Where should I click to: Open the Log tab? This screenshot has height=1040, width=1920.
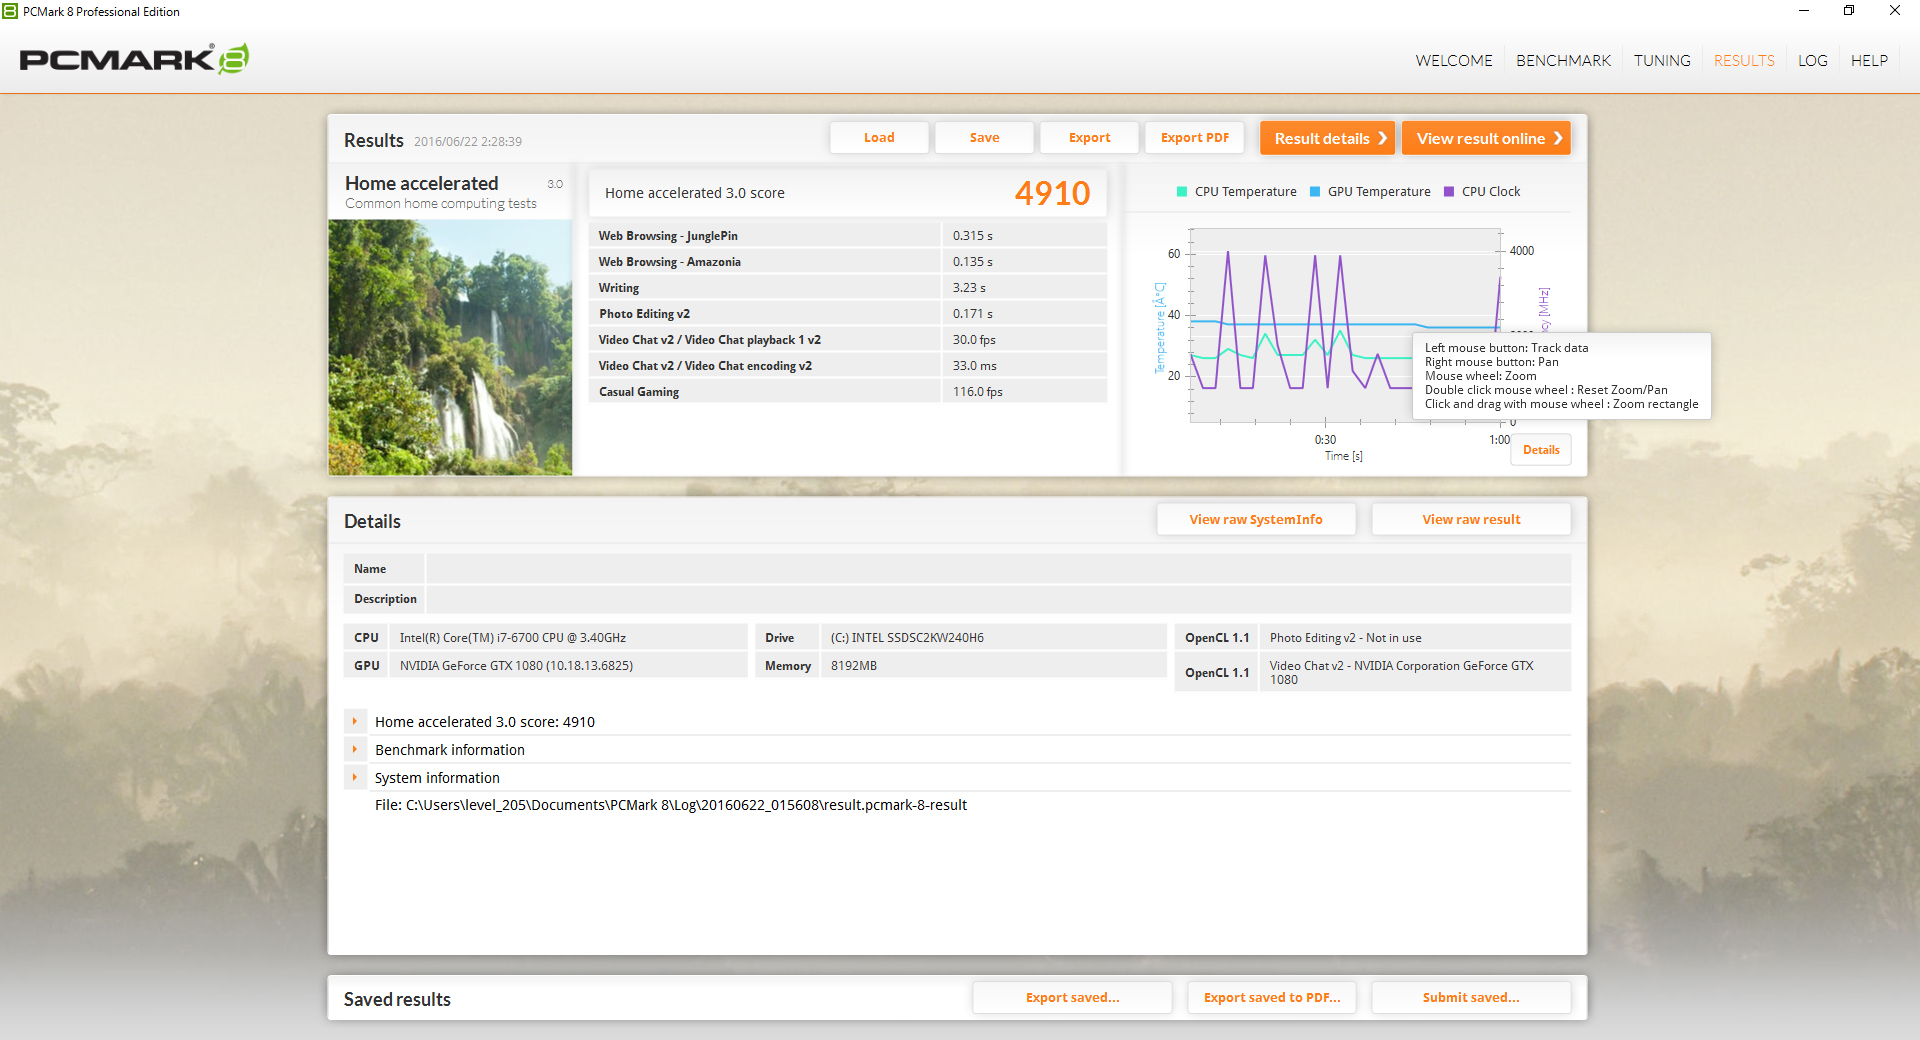1812,61
